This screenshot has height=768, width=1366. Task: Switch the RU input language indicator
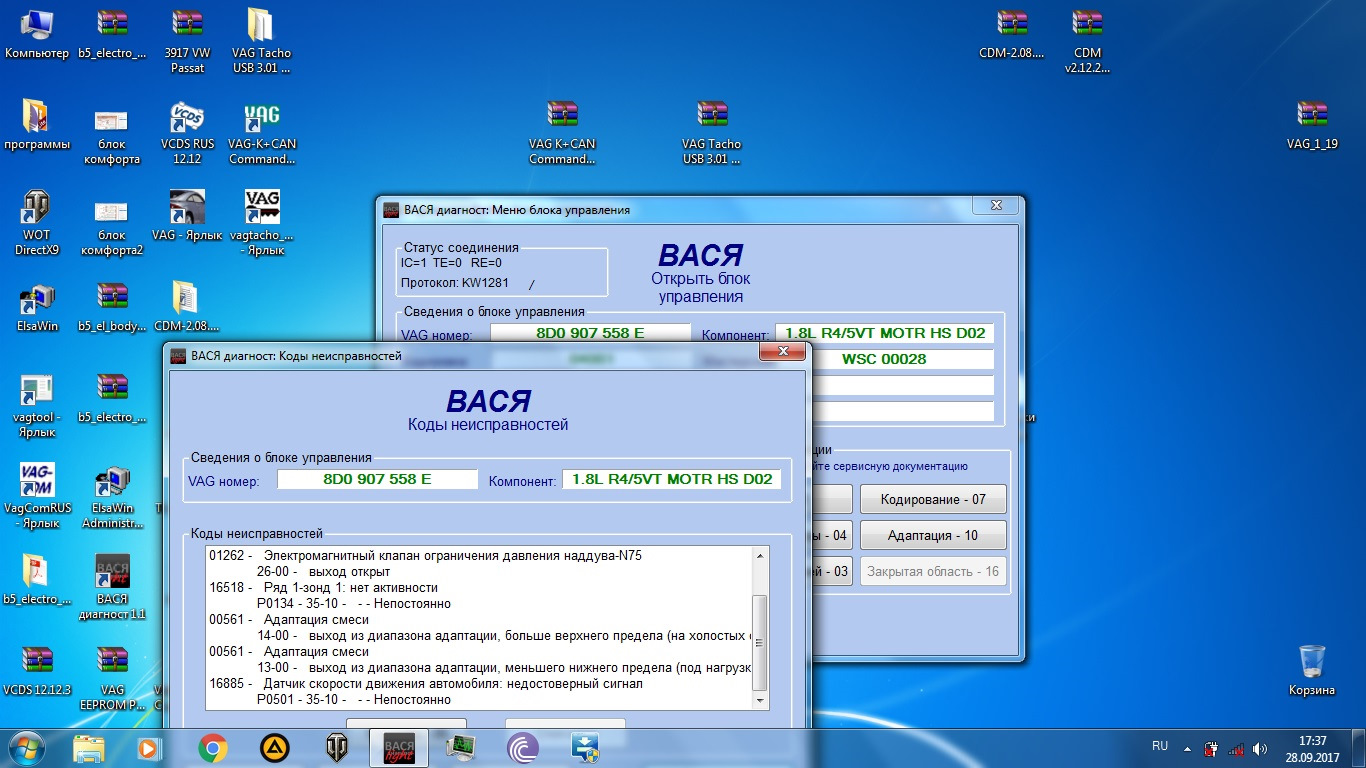coord(1160,746)
